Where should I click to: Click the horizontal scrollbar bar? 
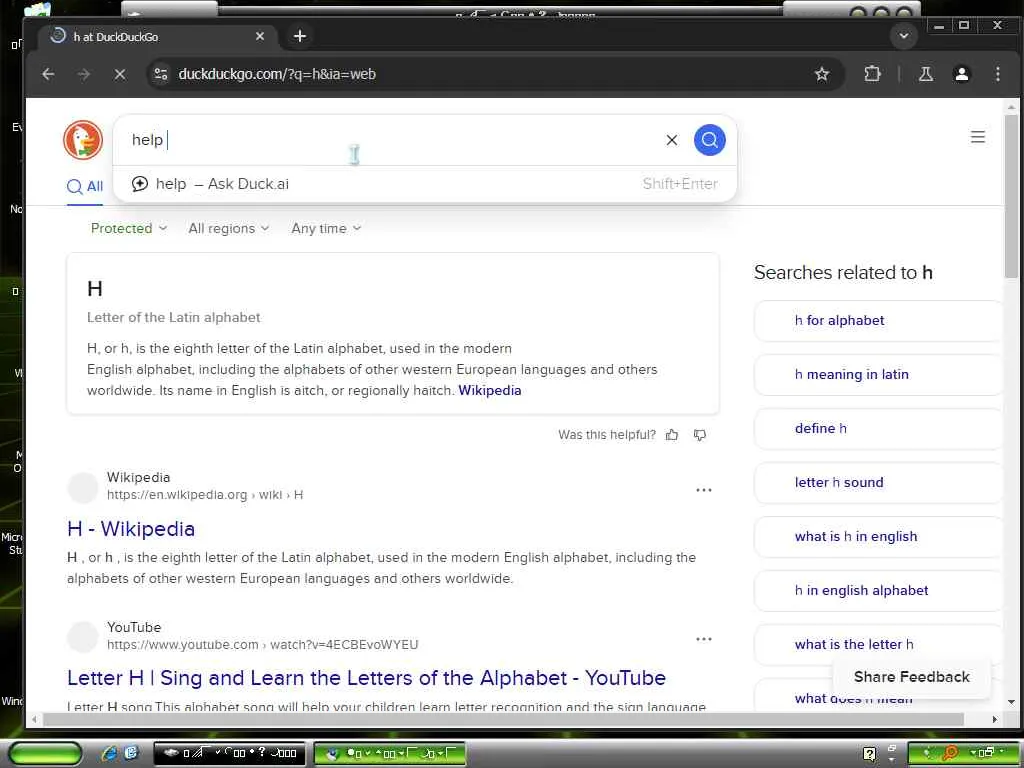(x=503, y=719)
